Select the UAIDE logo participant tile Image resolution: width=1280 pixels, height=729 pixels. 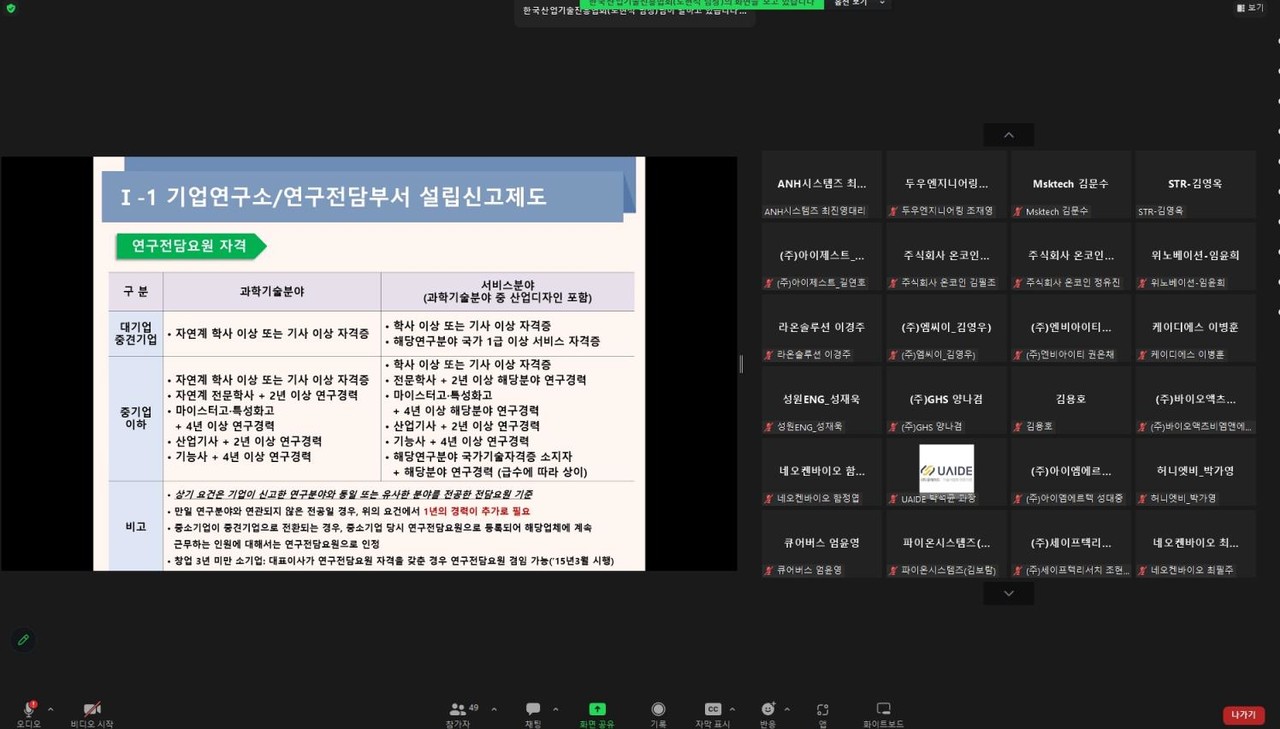[x=946, y=472]
